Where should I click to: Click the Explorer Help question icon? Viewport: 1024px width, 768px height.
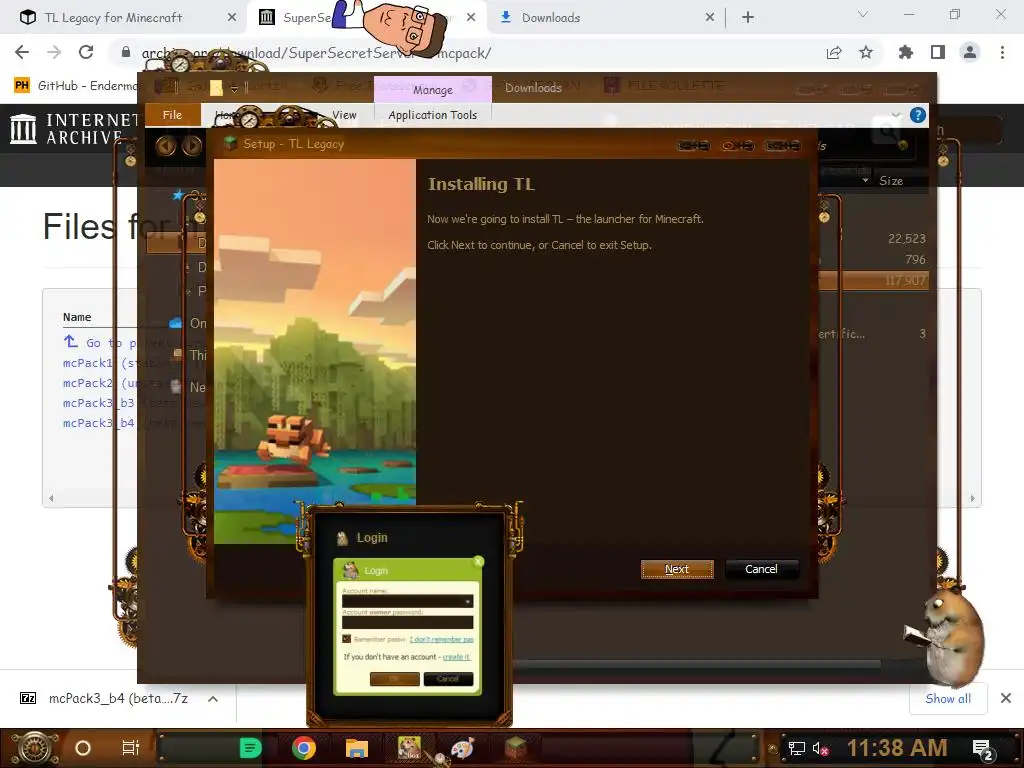pyautogui.click(x=918, y=115)
